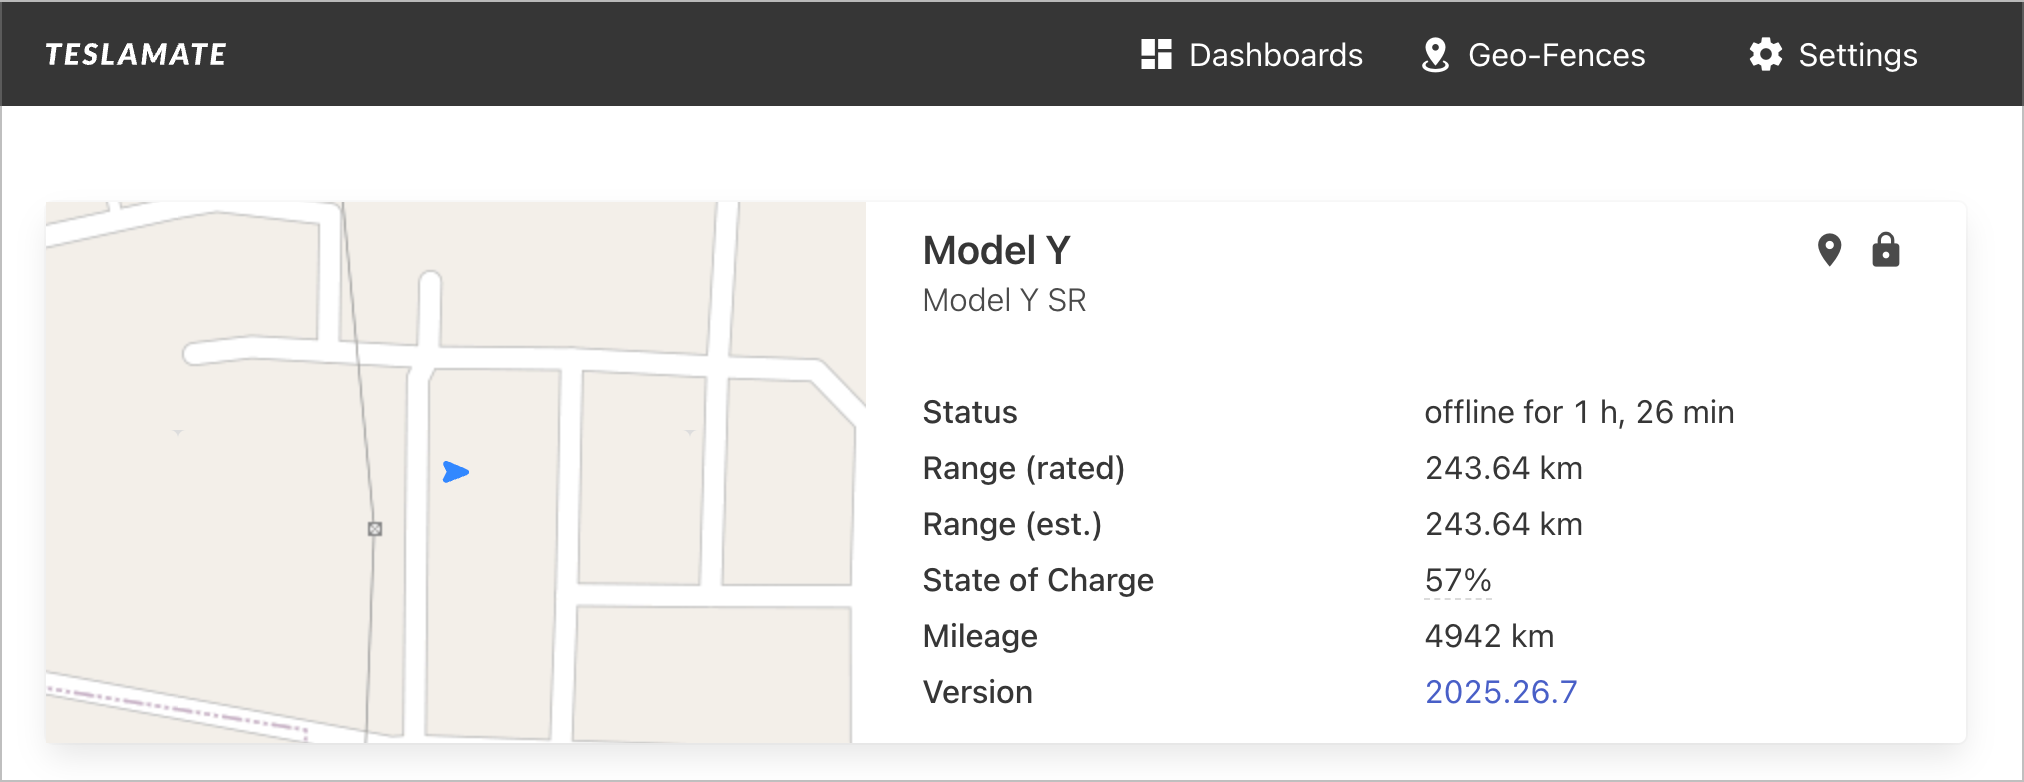Image resolution: width=2024 pixels, height=782 pixels.
Task: Click the small square marker on the map
Action: point(375,529)
